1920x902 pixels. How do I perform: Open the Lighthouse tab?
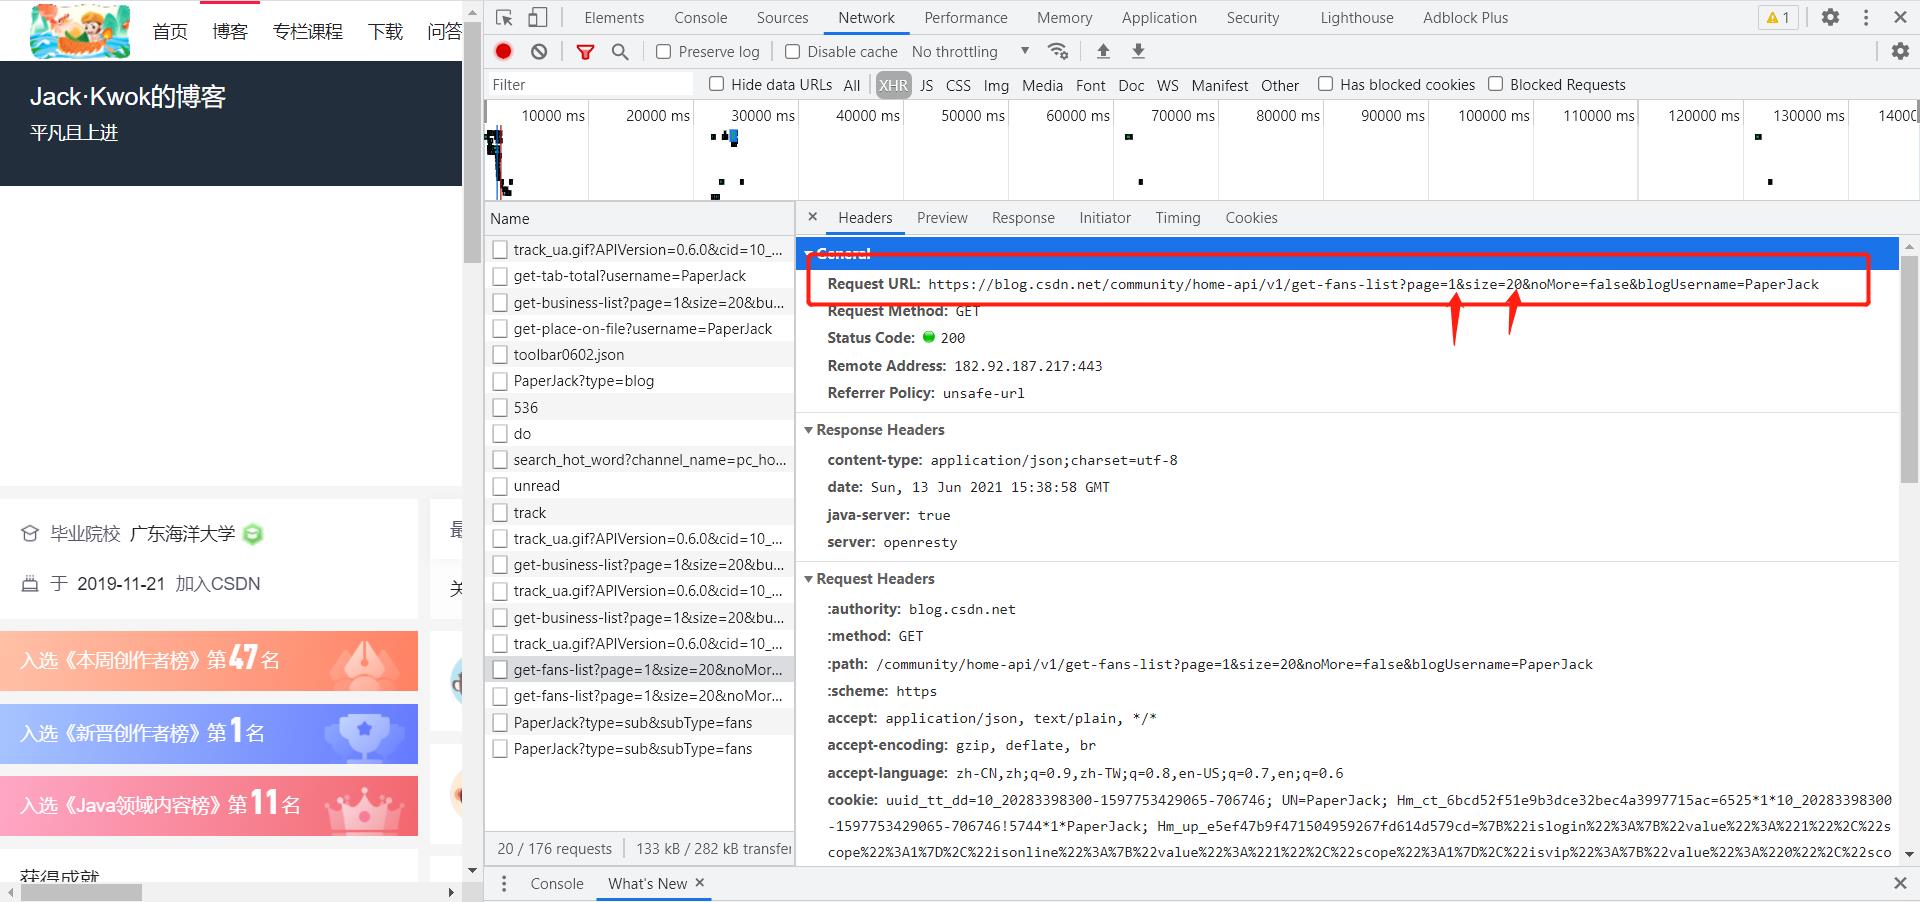point(1357,17)
